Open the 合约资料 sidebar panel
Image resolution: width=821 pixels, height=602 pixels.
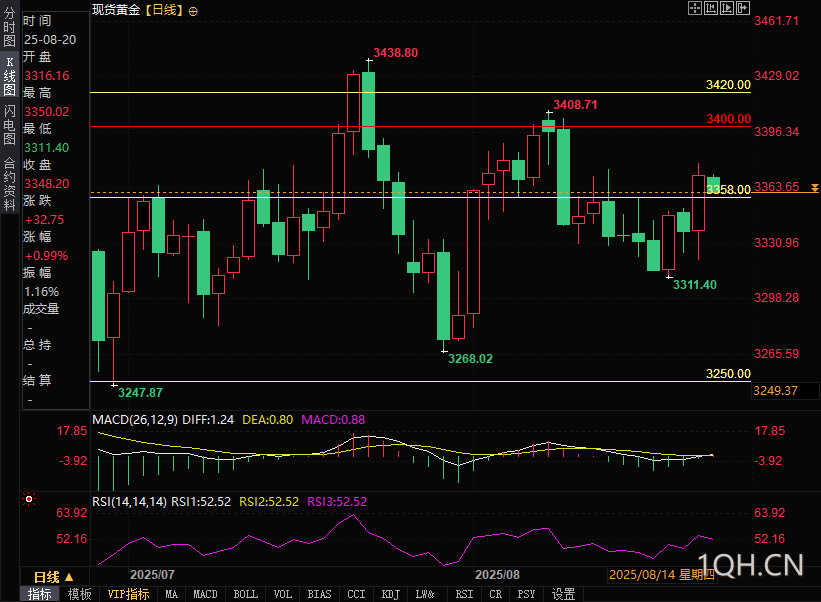pos(9,184)
